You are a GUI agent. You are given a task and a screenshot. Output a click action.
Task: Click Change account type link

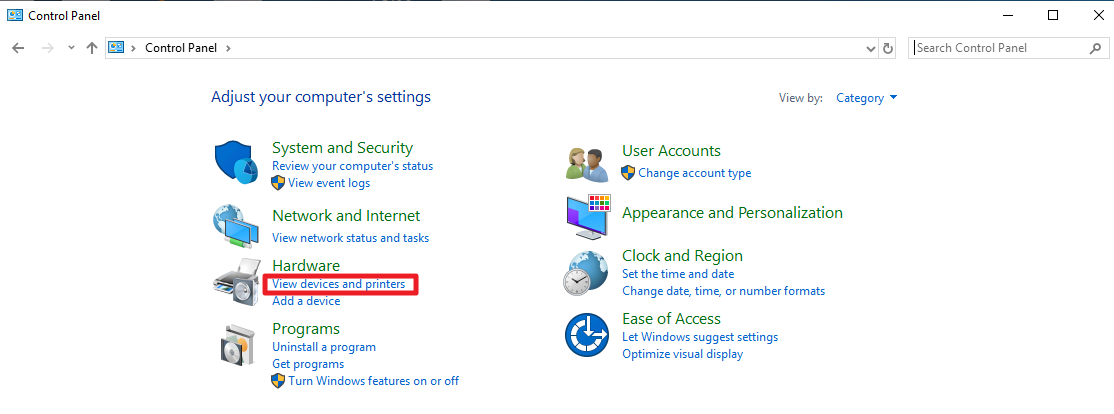click(694, 173)
